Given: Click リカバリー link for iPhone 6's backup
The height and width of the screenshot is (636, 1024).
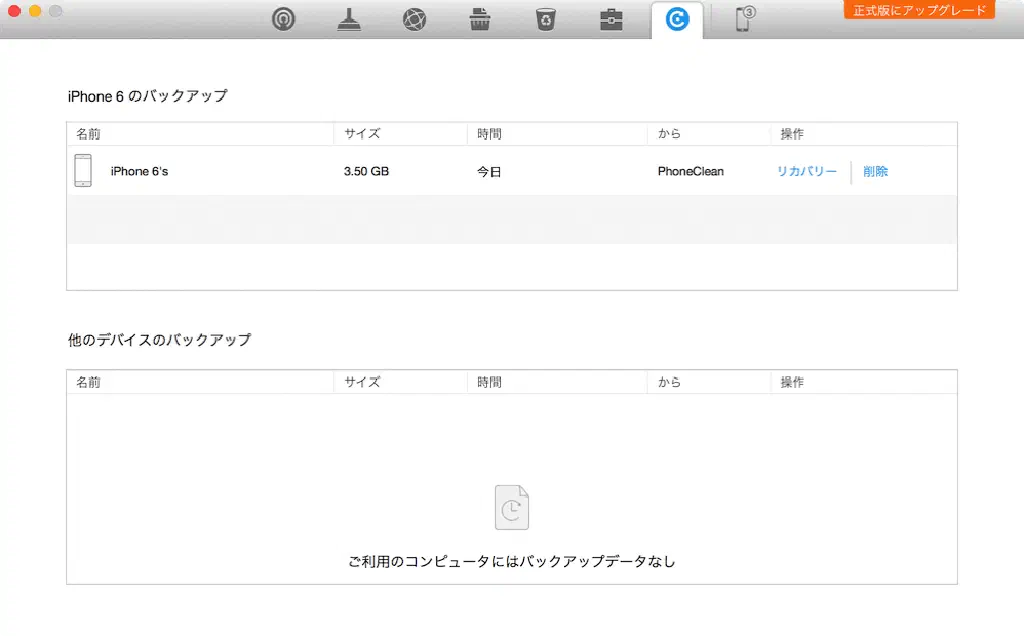Looking at the screenshot, I should [806, 171].
